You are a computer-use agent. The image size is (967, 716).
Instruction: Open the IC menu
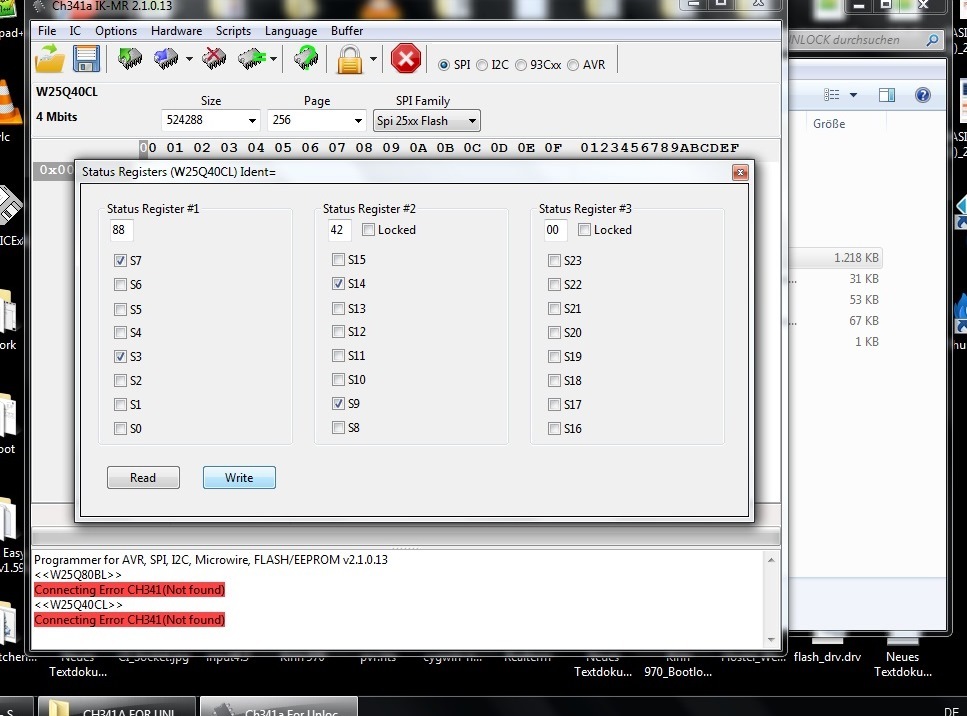pyautogui.click(x=75, y=31)
